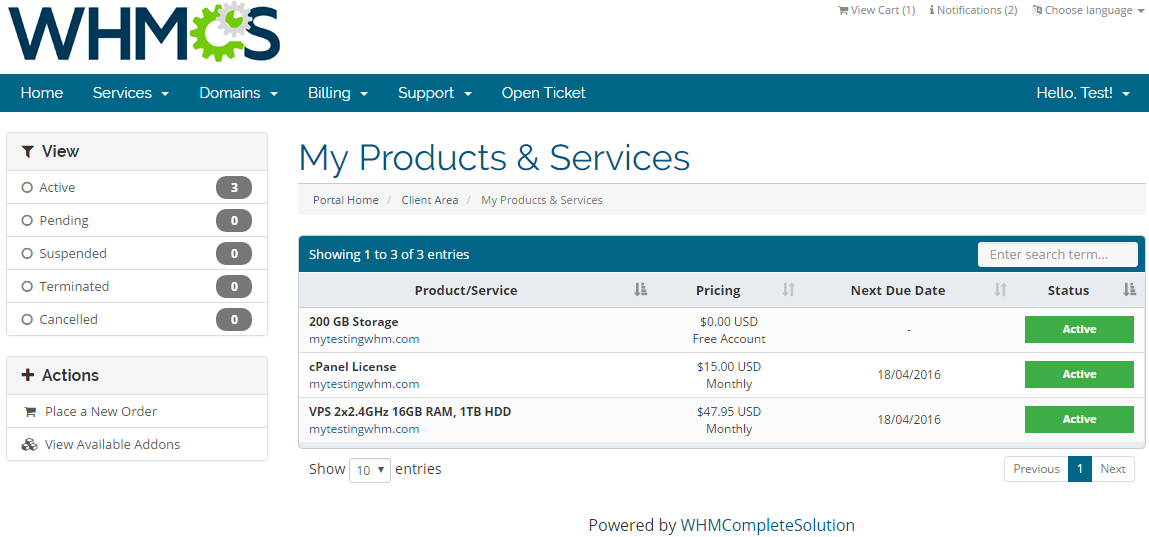Click Showing 1 to 3 of 3 entries
Viewport: 1149px width, 537px height.
pos(389,255)
